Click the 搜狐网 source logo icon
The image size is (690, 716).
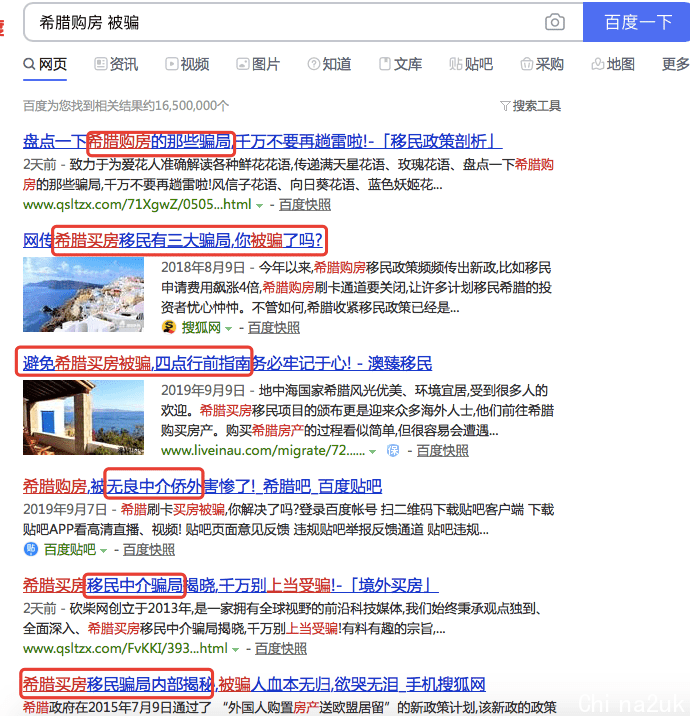[x=169, y=327]
